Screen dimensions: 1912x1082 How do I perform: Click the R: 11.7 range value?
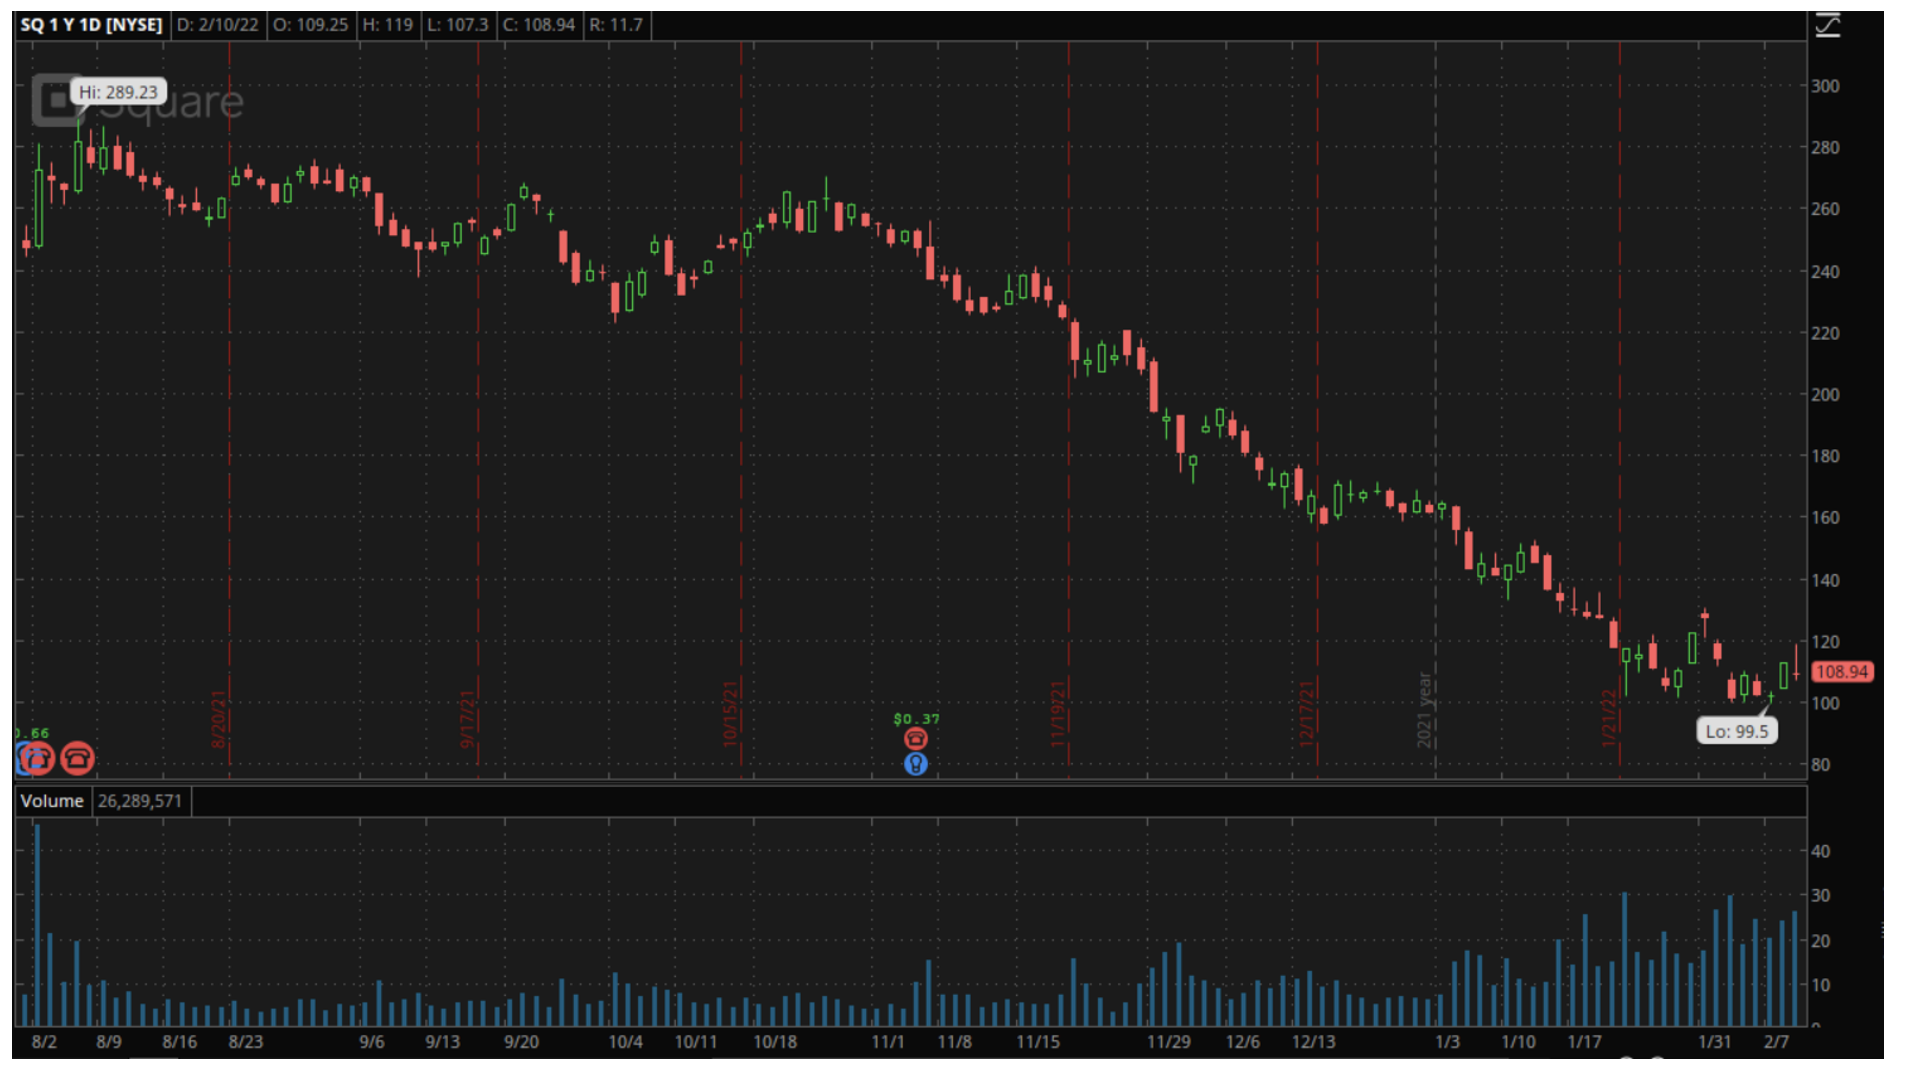pyautogui.click(x=616, y=25)
